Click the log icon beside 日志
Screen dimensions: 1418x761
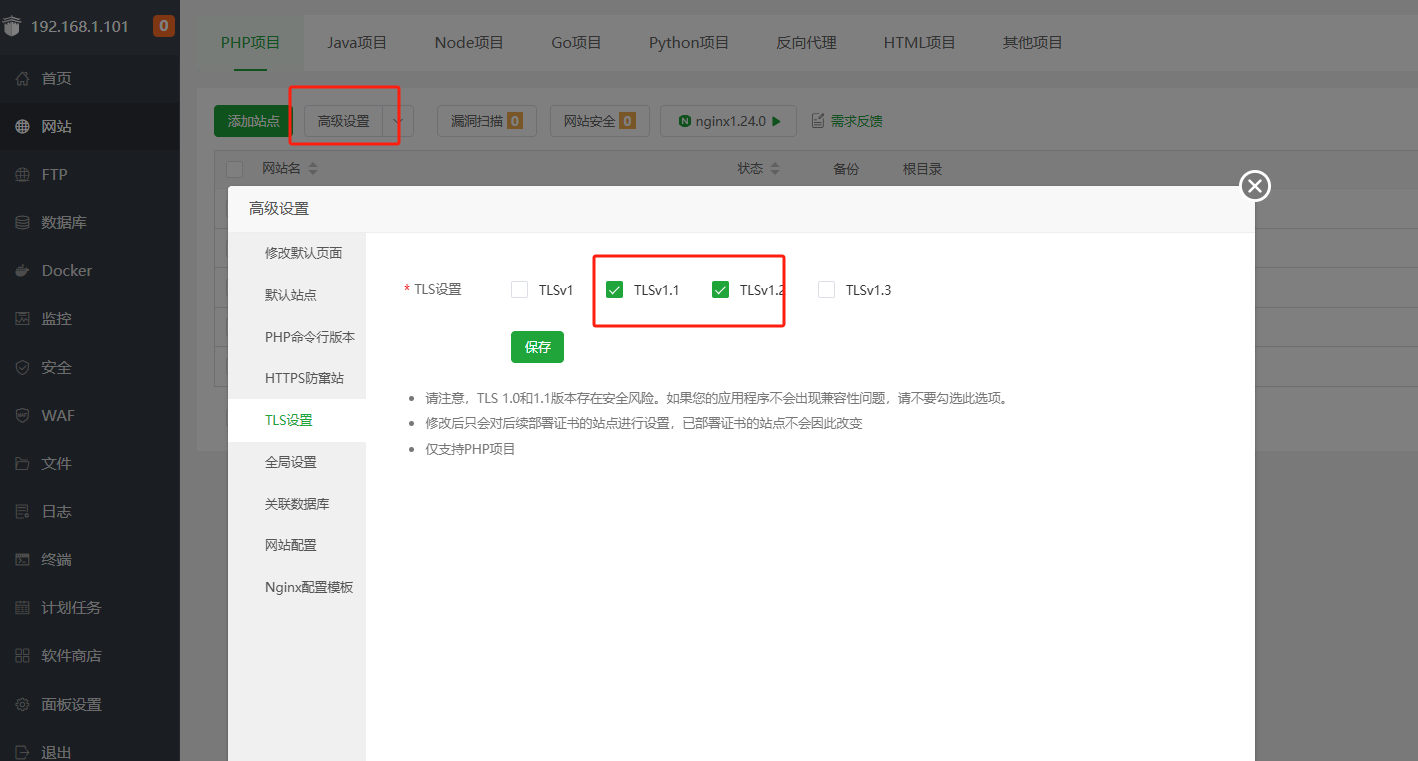[22, 511]
